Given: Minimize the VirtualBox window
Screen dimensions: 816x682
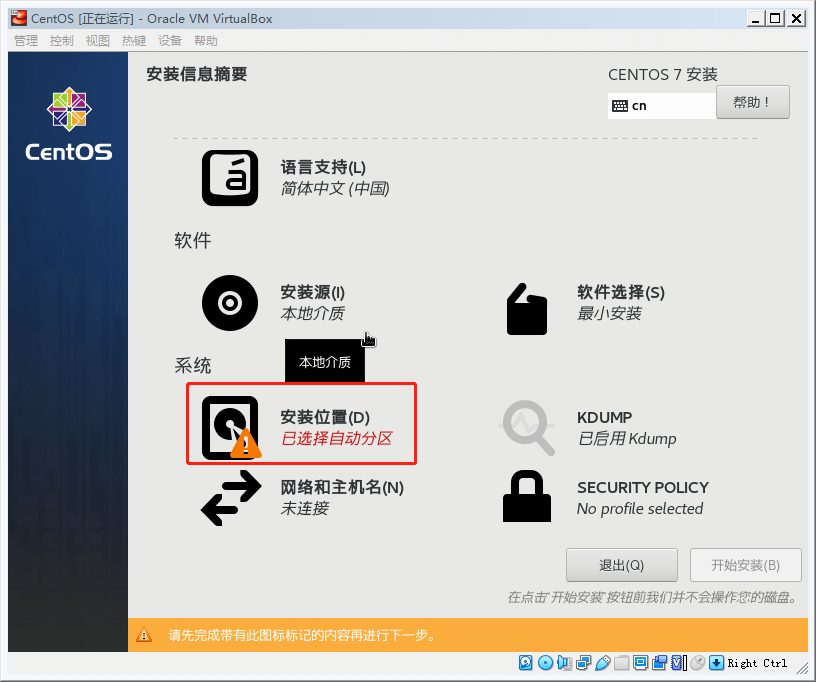Looking at the screenshot, I should (x=756, y=19).
